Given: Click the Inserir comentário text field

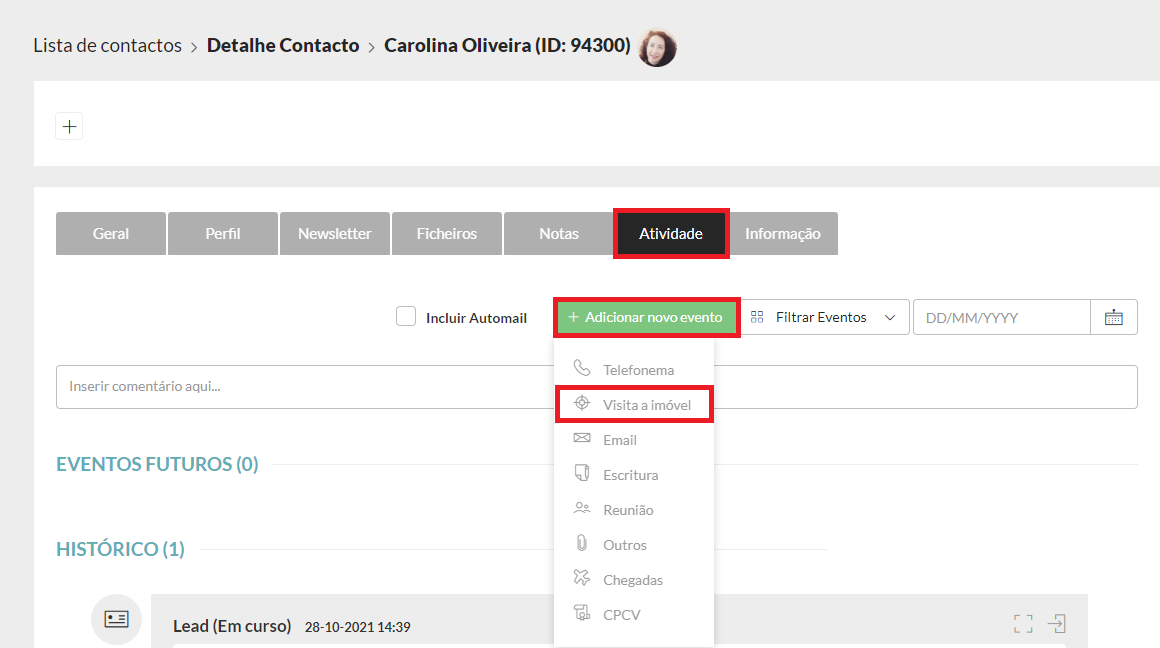Looking at the screenshot, I should click(x=300, y=386).
